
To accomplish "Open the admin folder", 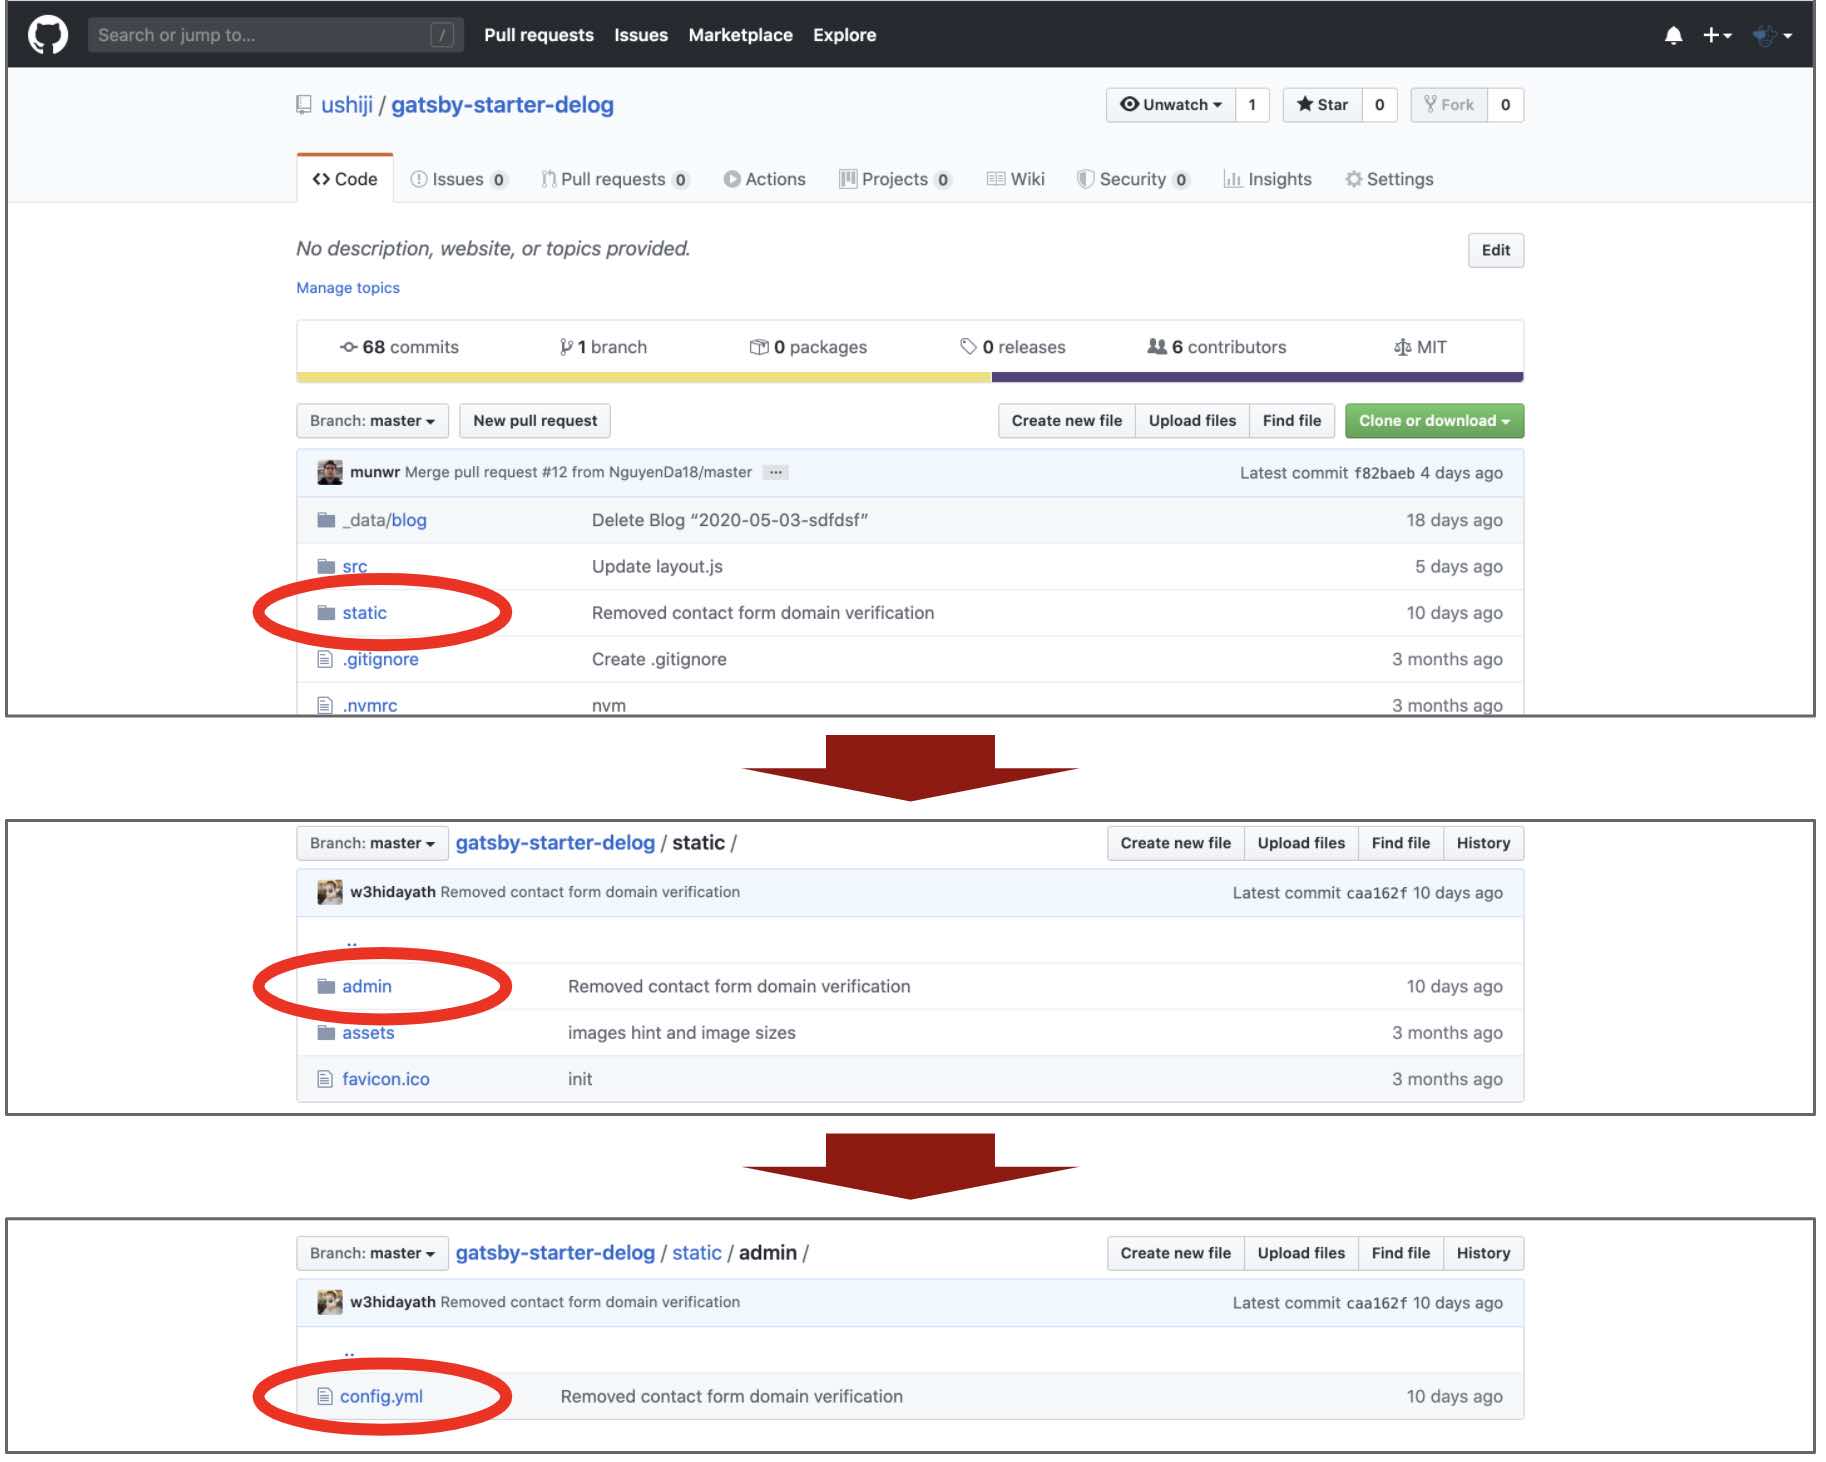I will (x=367, y=987).
